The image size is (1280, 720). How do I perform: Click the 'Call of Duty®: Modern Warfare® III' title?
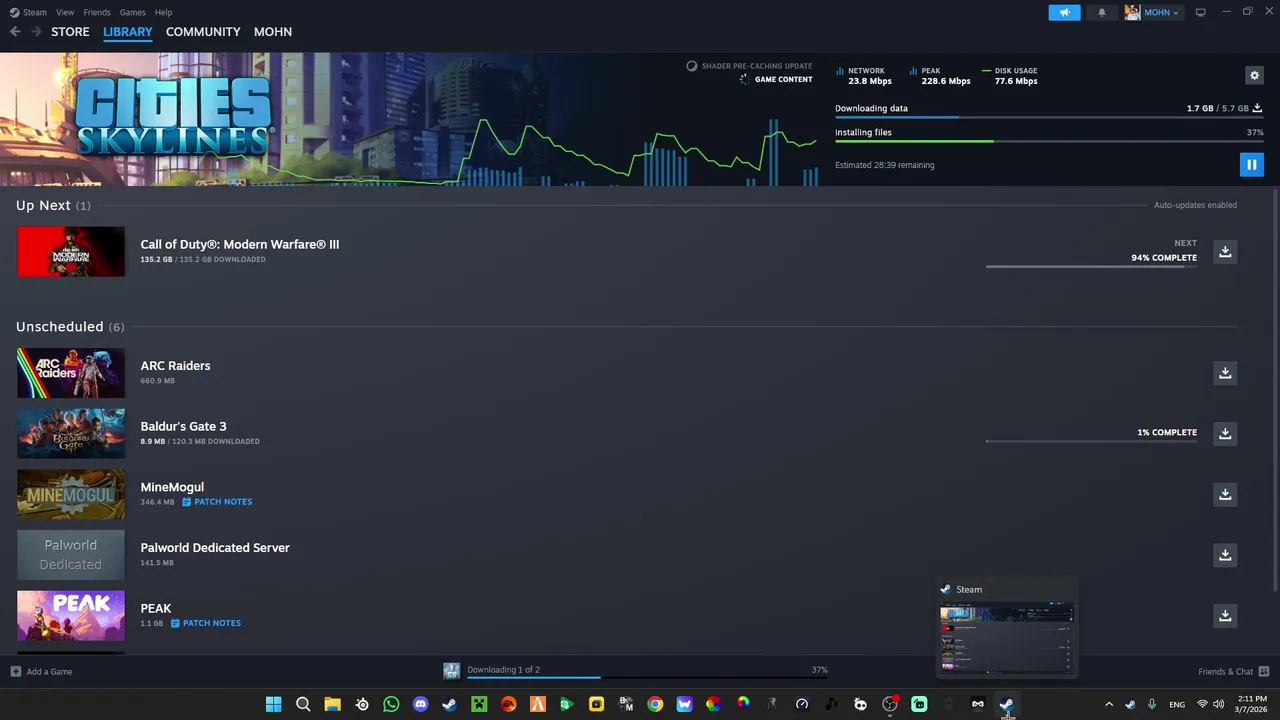tap(240, 244)
